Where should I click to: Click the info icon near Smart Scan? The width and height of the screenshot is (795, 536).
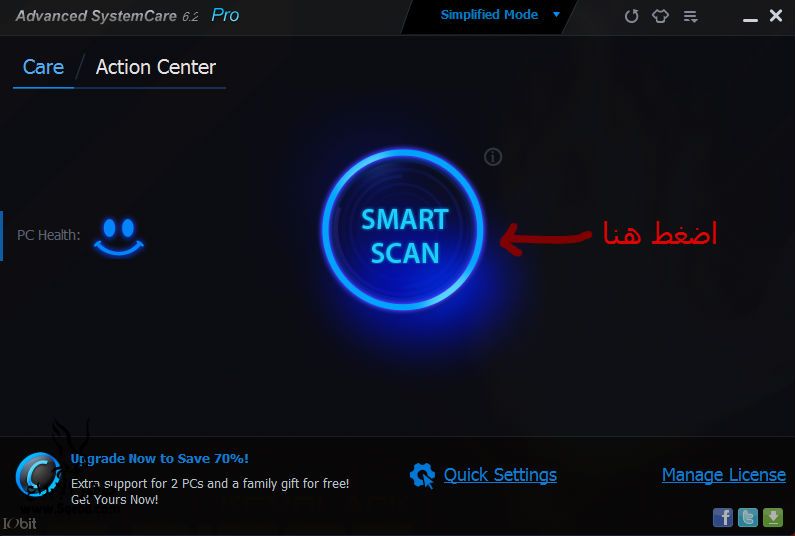(x=493, y=157)
